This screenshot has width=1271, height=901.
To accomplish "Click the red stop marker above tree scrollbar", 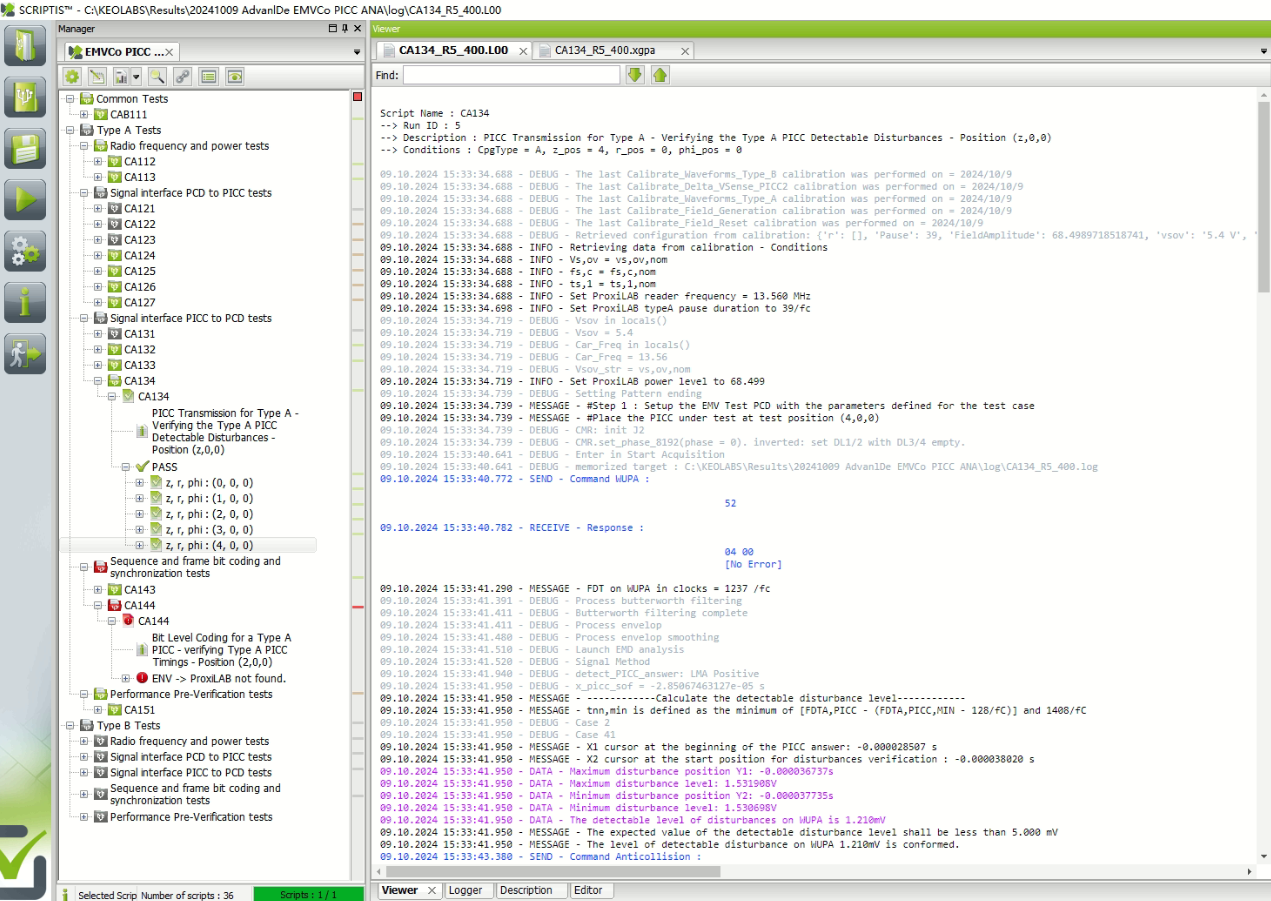I will pyautogui.click(x=358, y=97).
